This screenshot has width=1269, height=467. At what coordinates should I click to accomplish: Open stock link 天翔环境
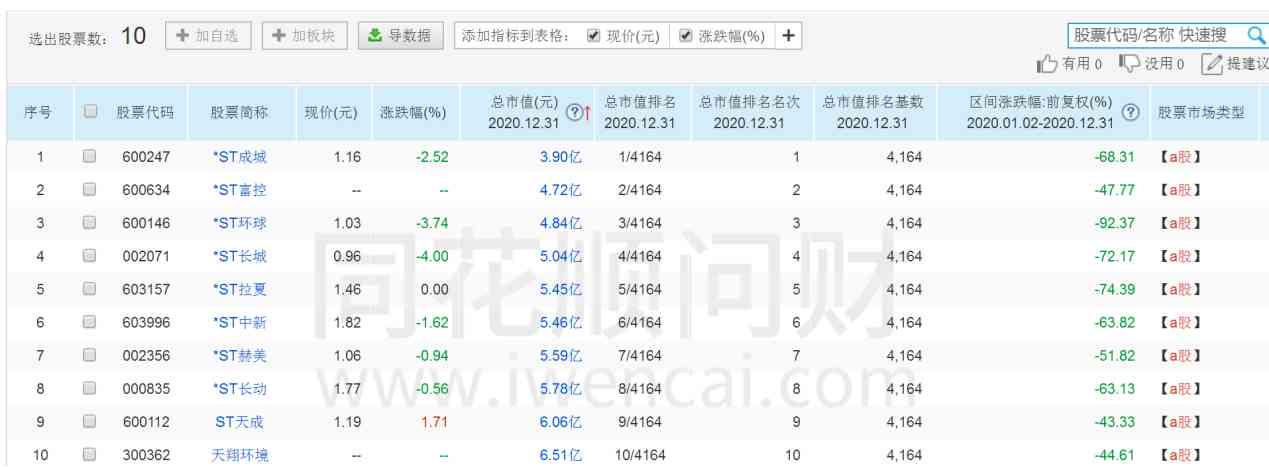(239, 455)
